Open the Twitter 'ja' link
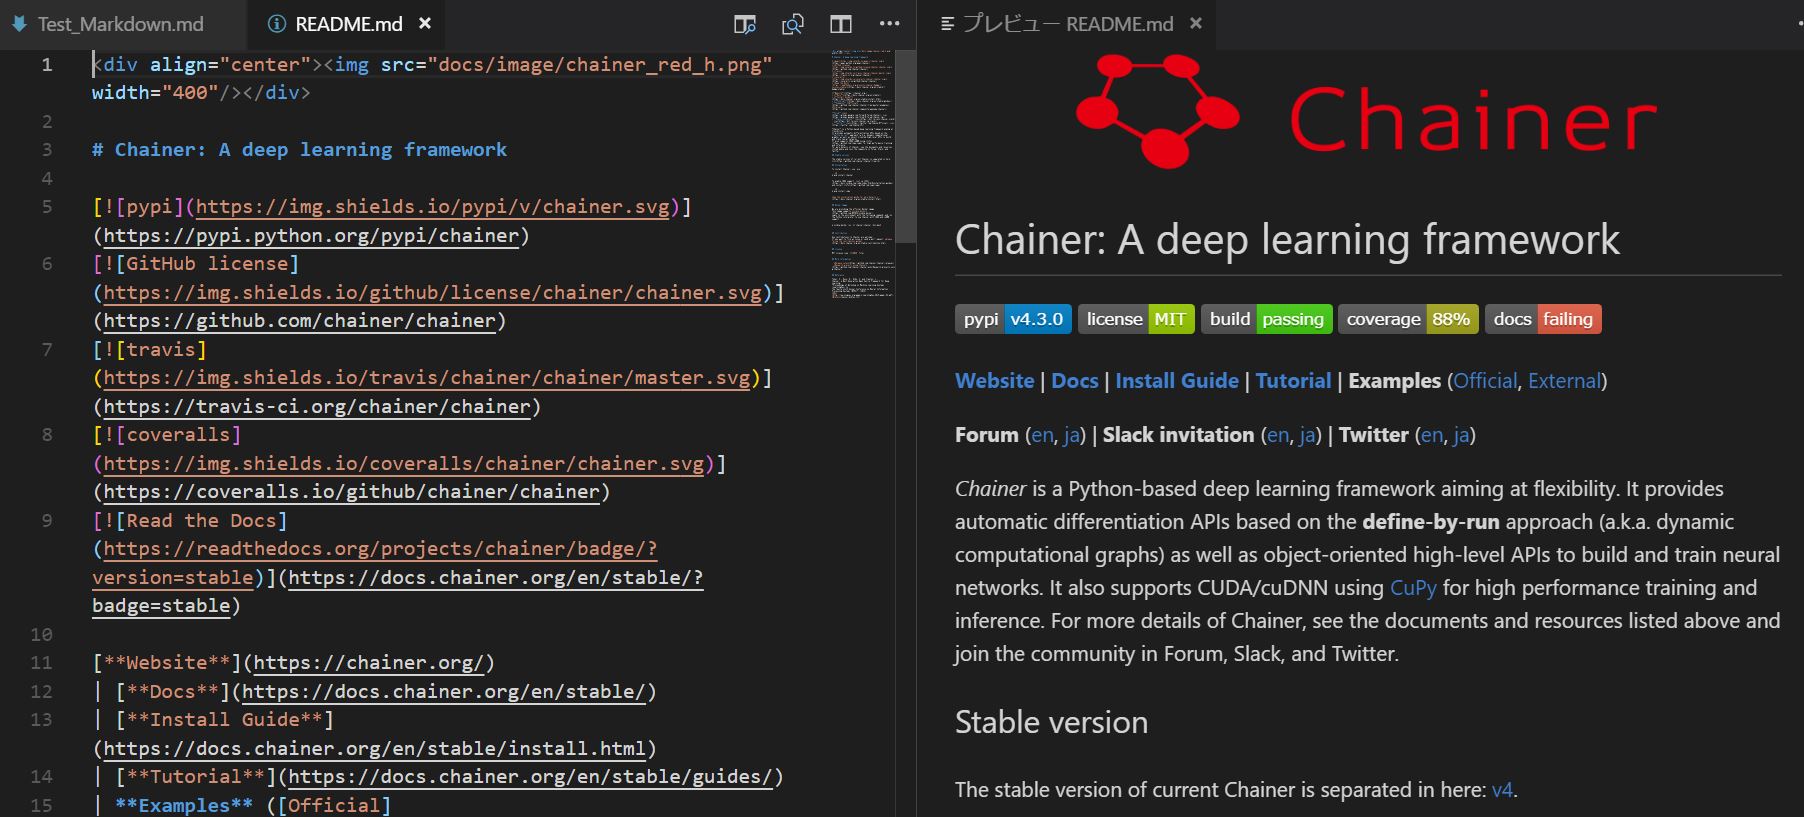 1461,435
